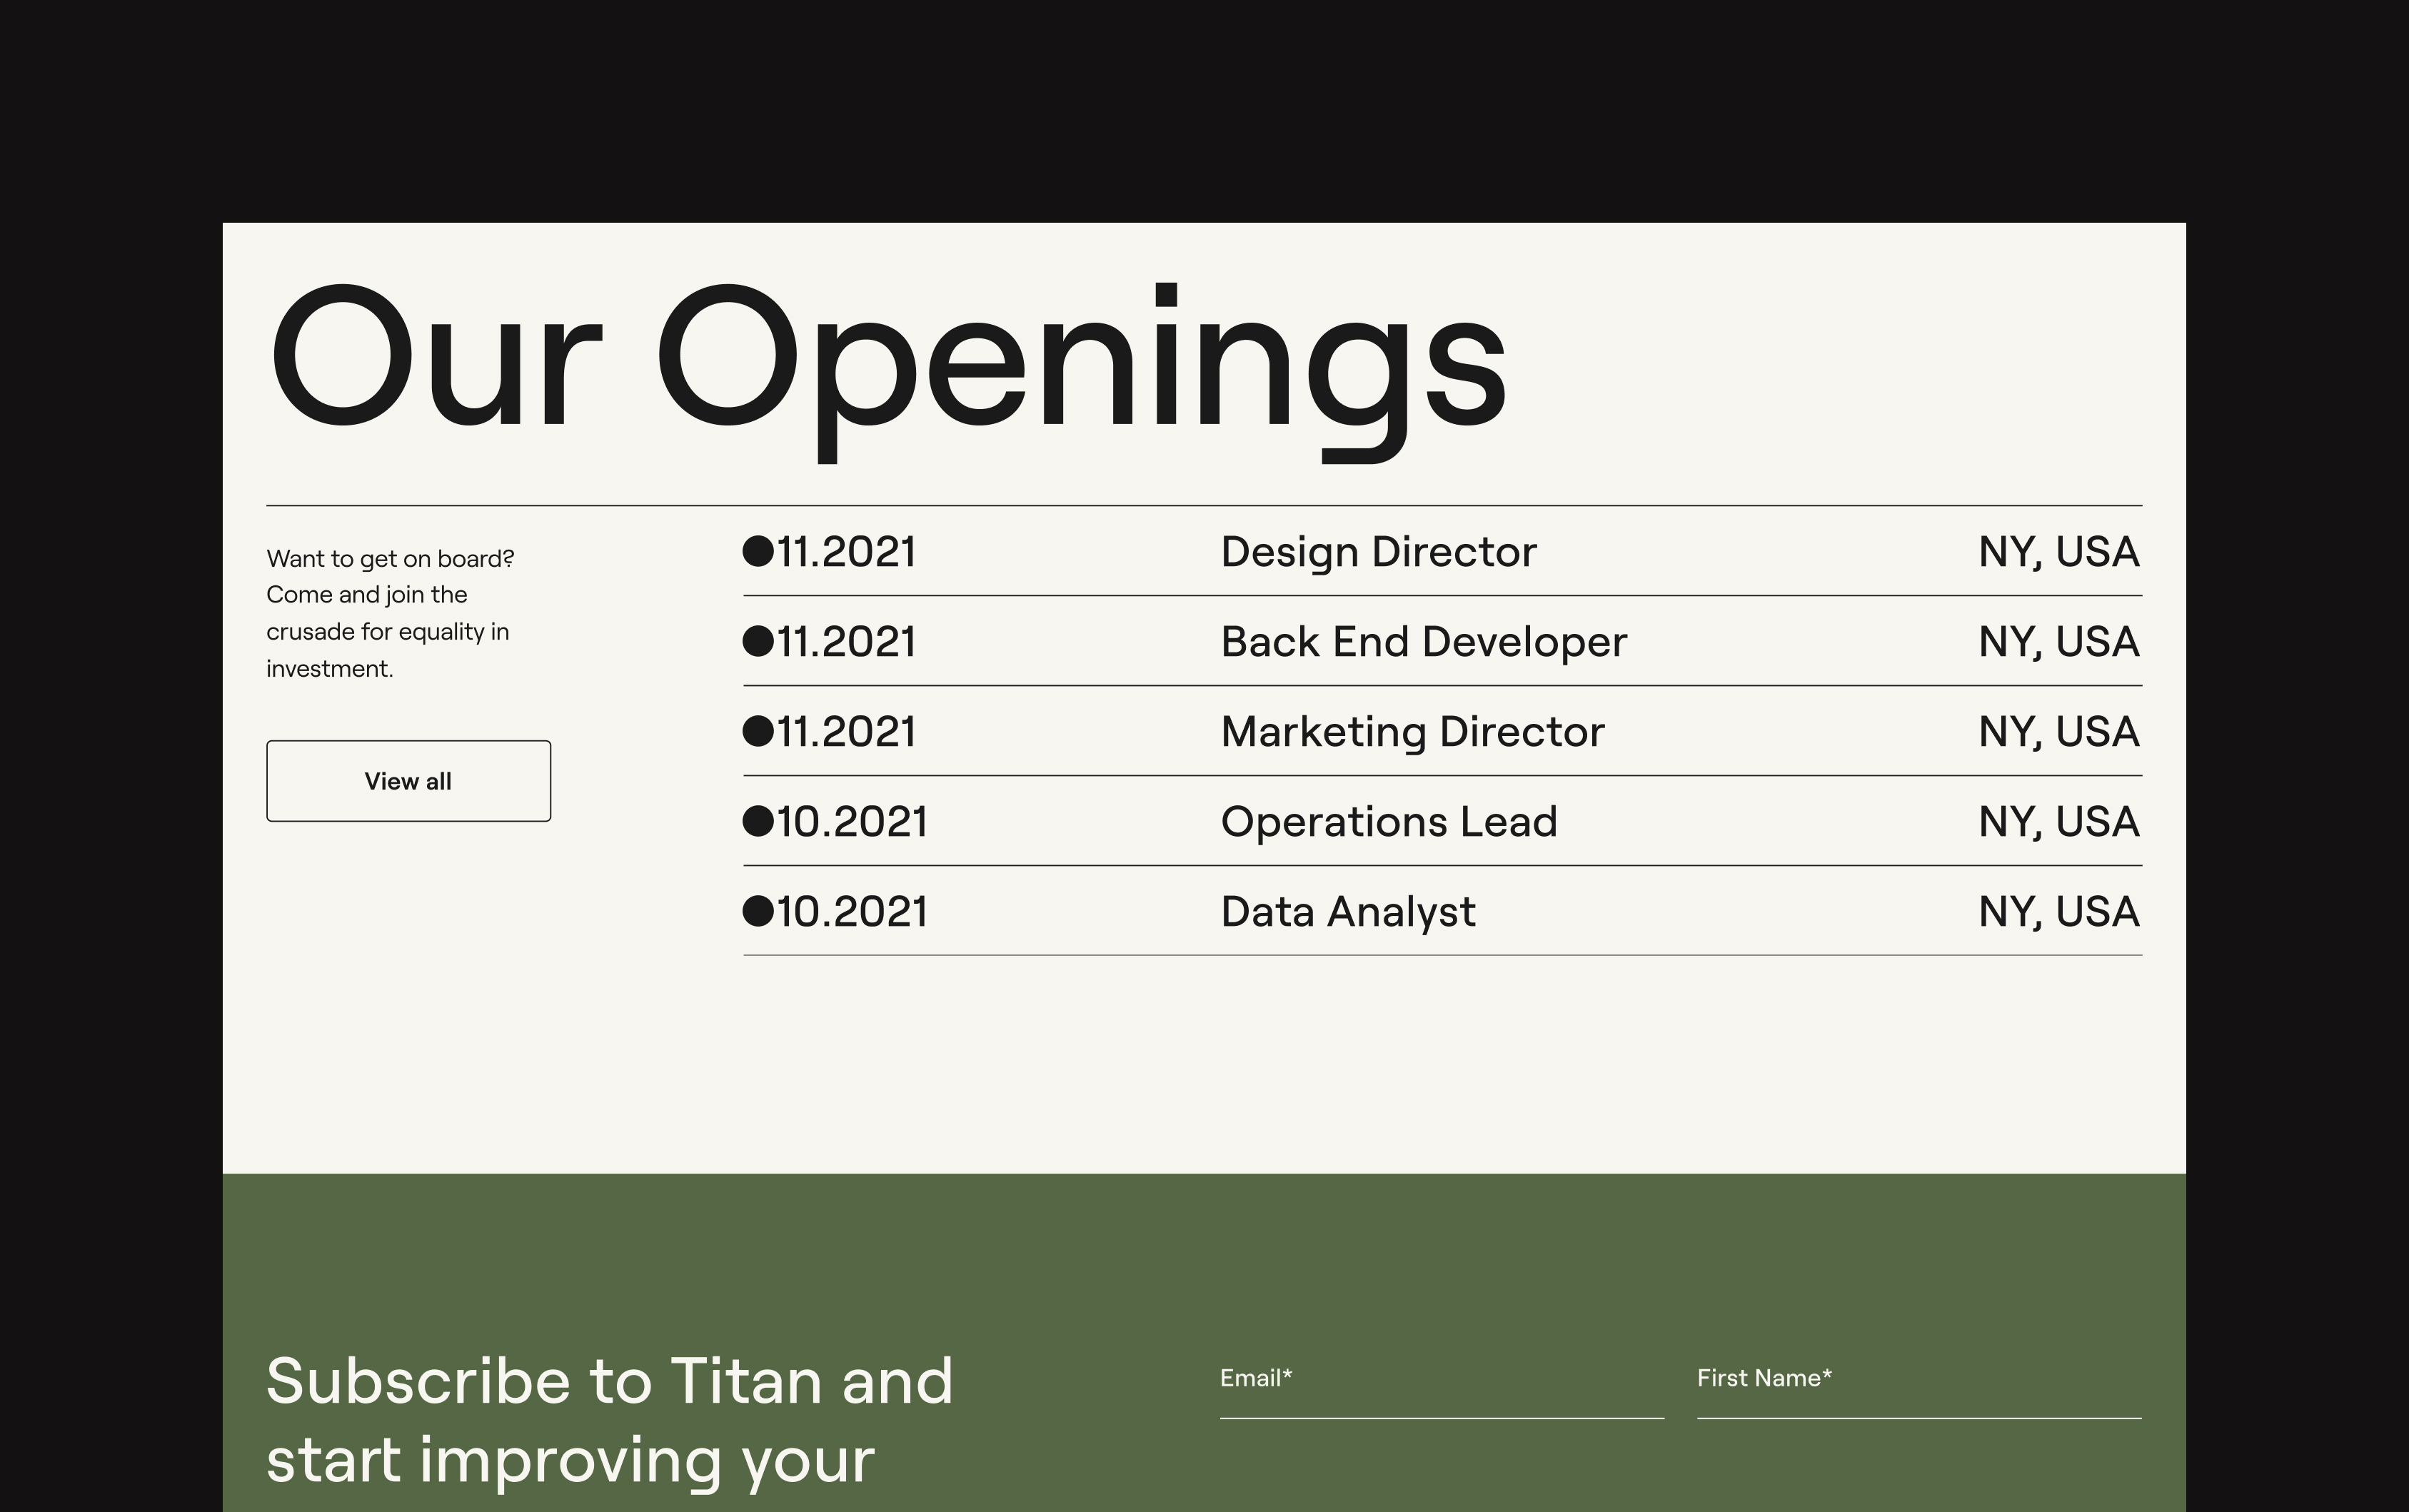This screenshot has height=1512, width=2409.
Task: Click bullet dot beside Back End Developer date
Action: 758,641
